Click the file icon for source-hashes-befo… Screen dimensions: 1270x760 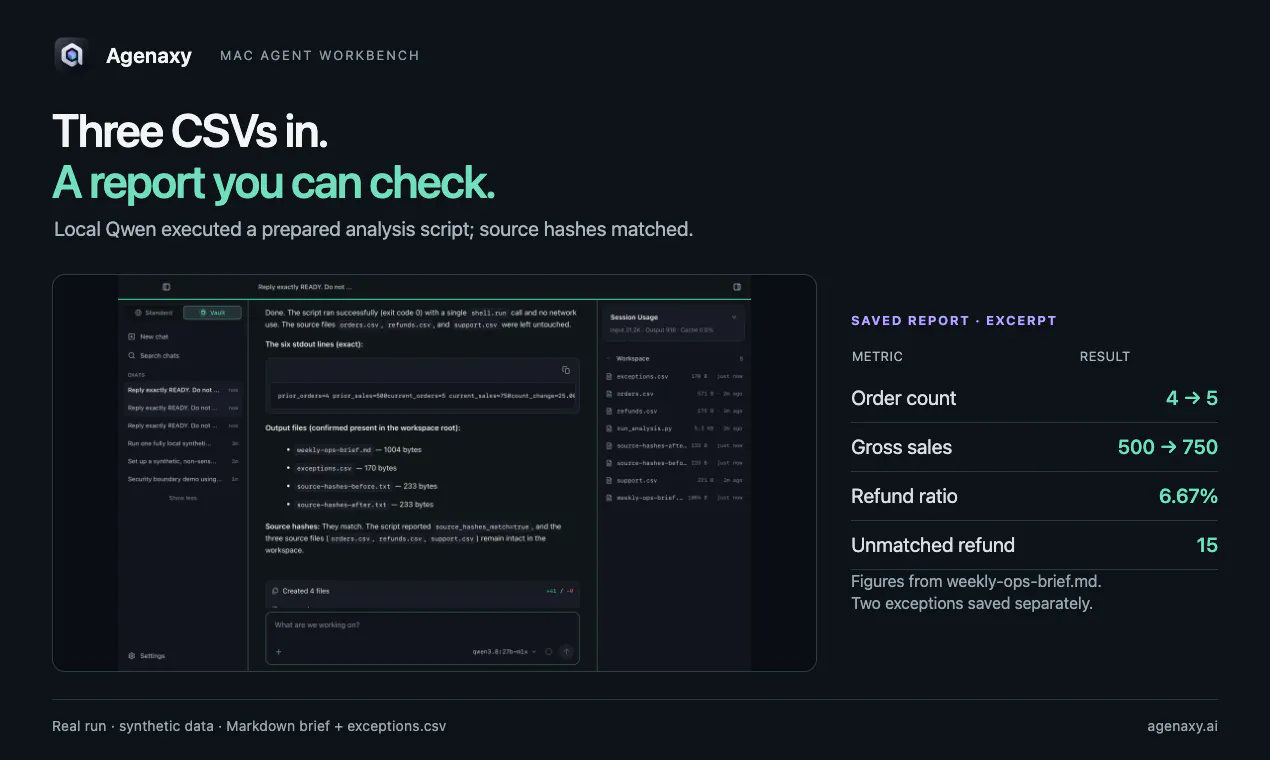(x=609, y=463)
